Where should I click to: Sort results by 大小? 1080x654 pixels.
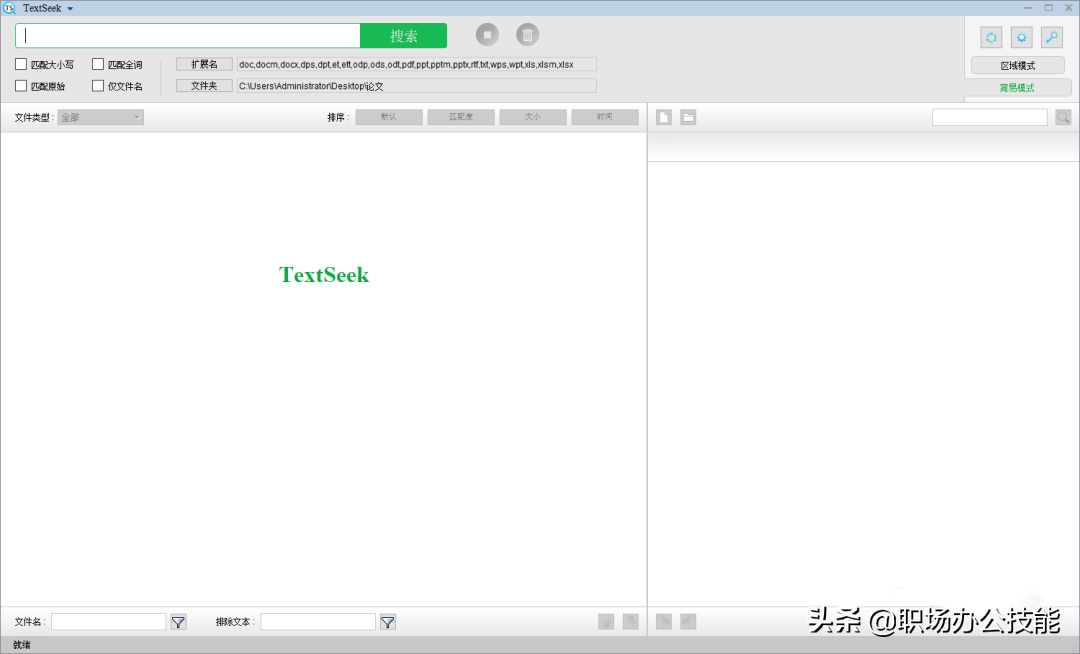533,117
